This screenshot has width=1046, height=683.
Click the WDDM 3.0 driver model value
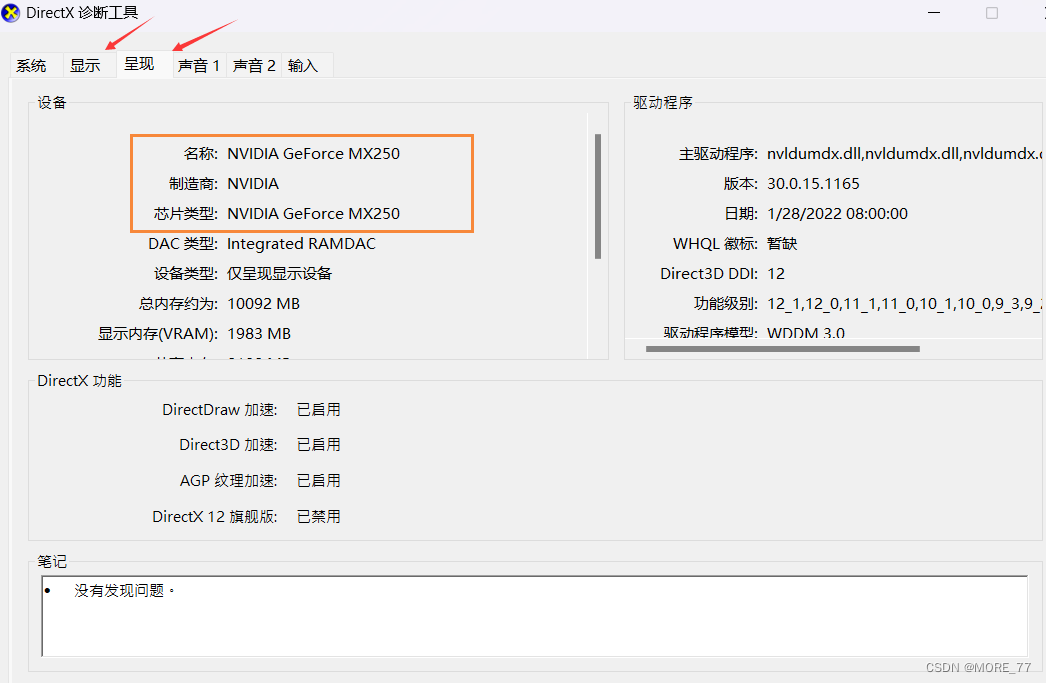806,332
